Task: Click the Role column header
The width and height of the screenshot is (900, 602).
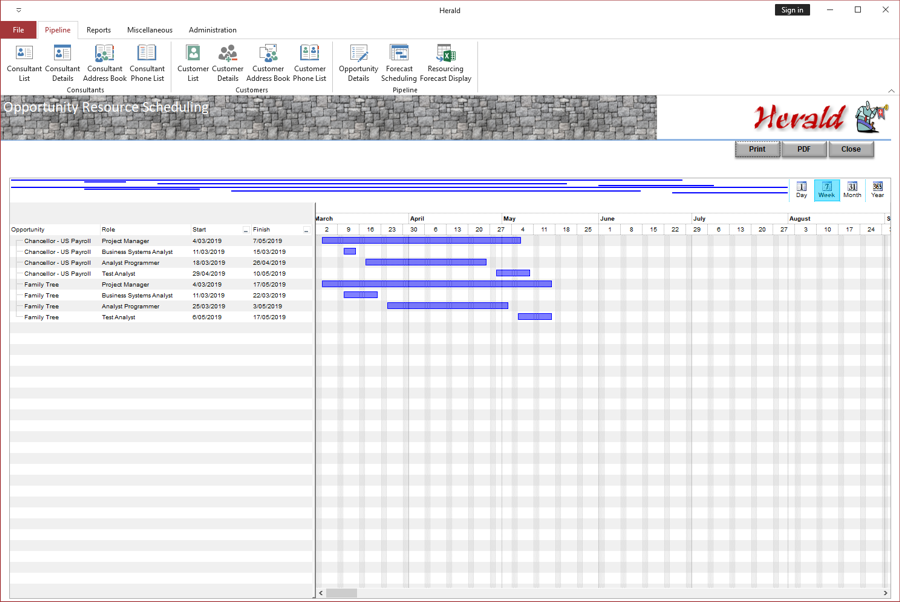Action: point(145,230)
